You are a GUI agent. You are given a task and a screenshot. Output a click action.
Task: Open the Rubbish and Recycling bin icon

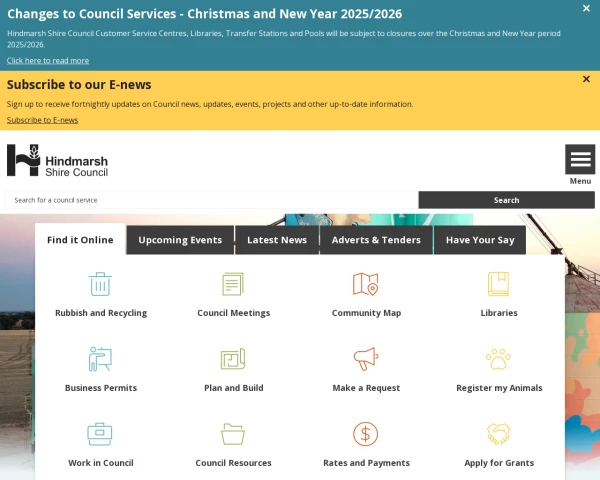[x=100, y=284]
